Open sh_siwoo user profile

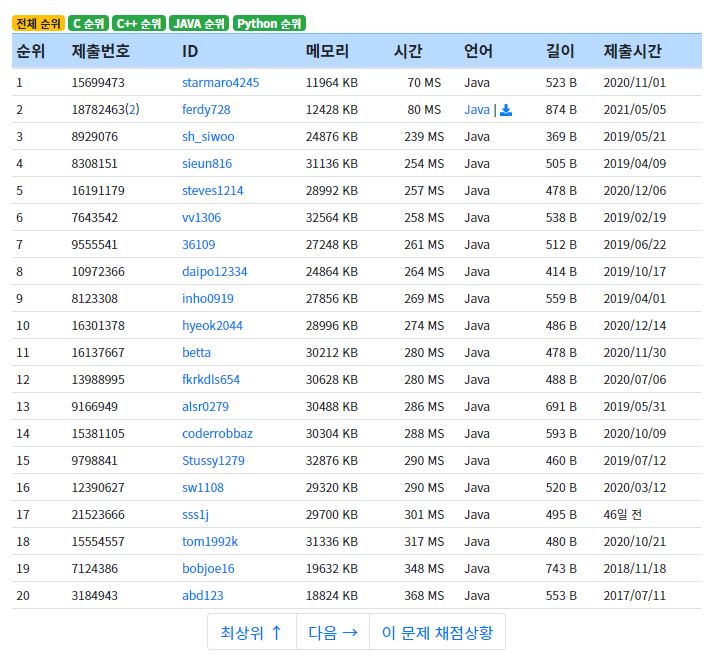coord(208,137)
